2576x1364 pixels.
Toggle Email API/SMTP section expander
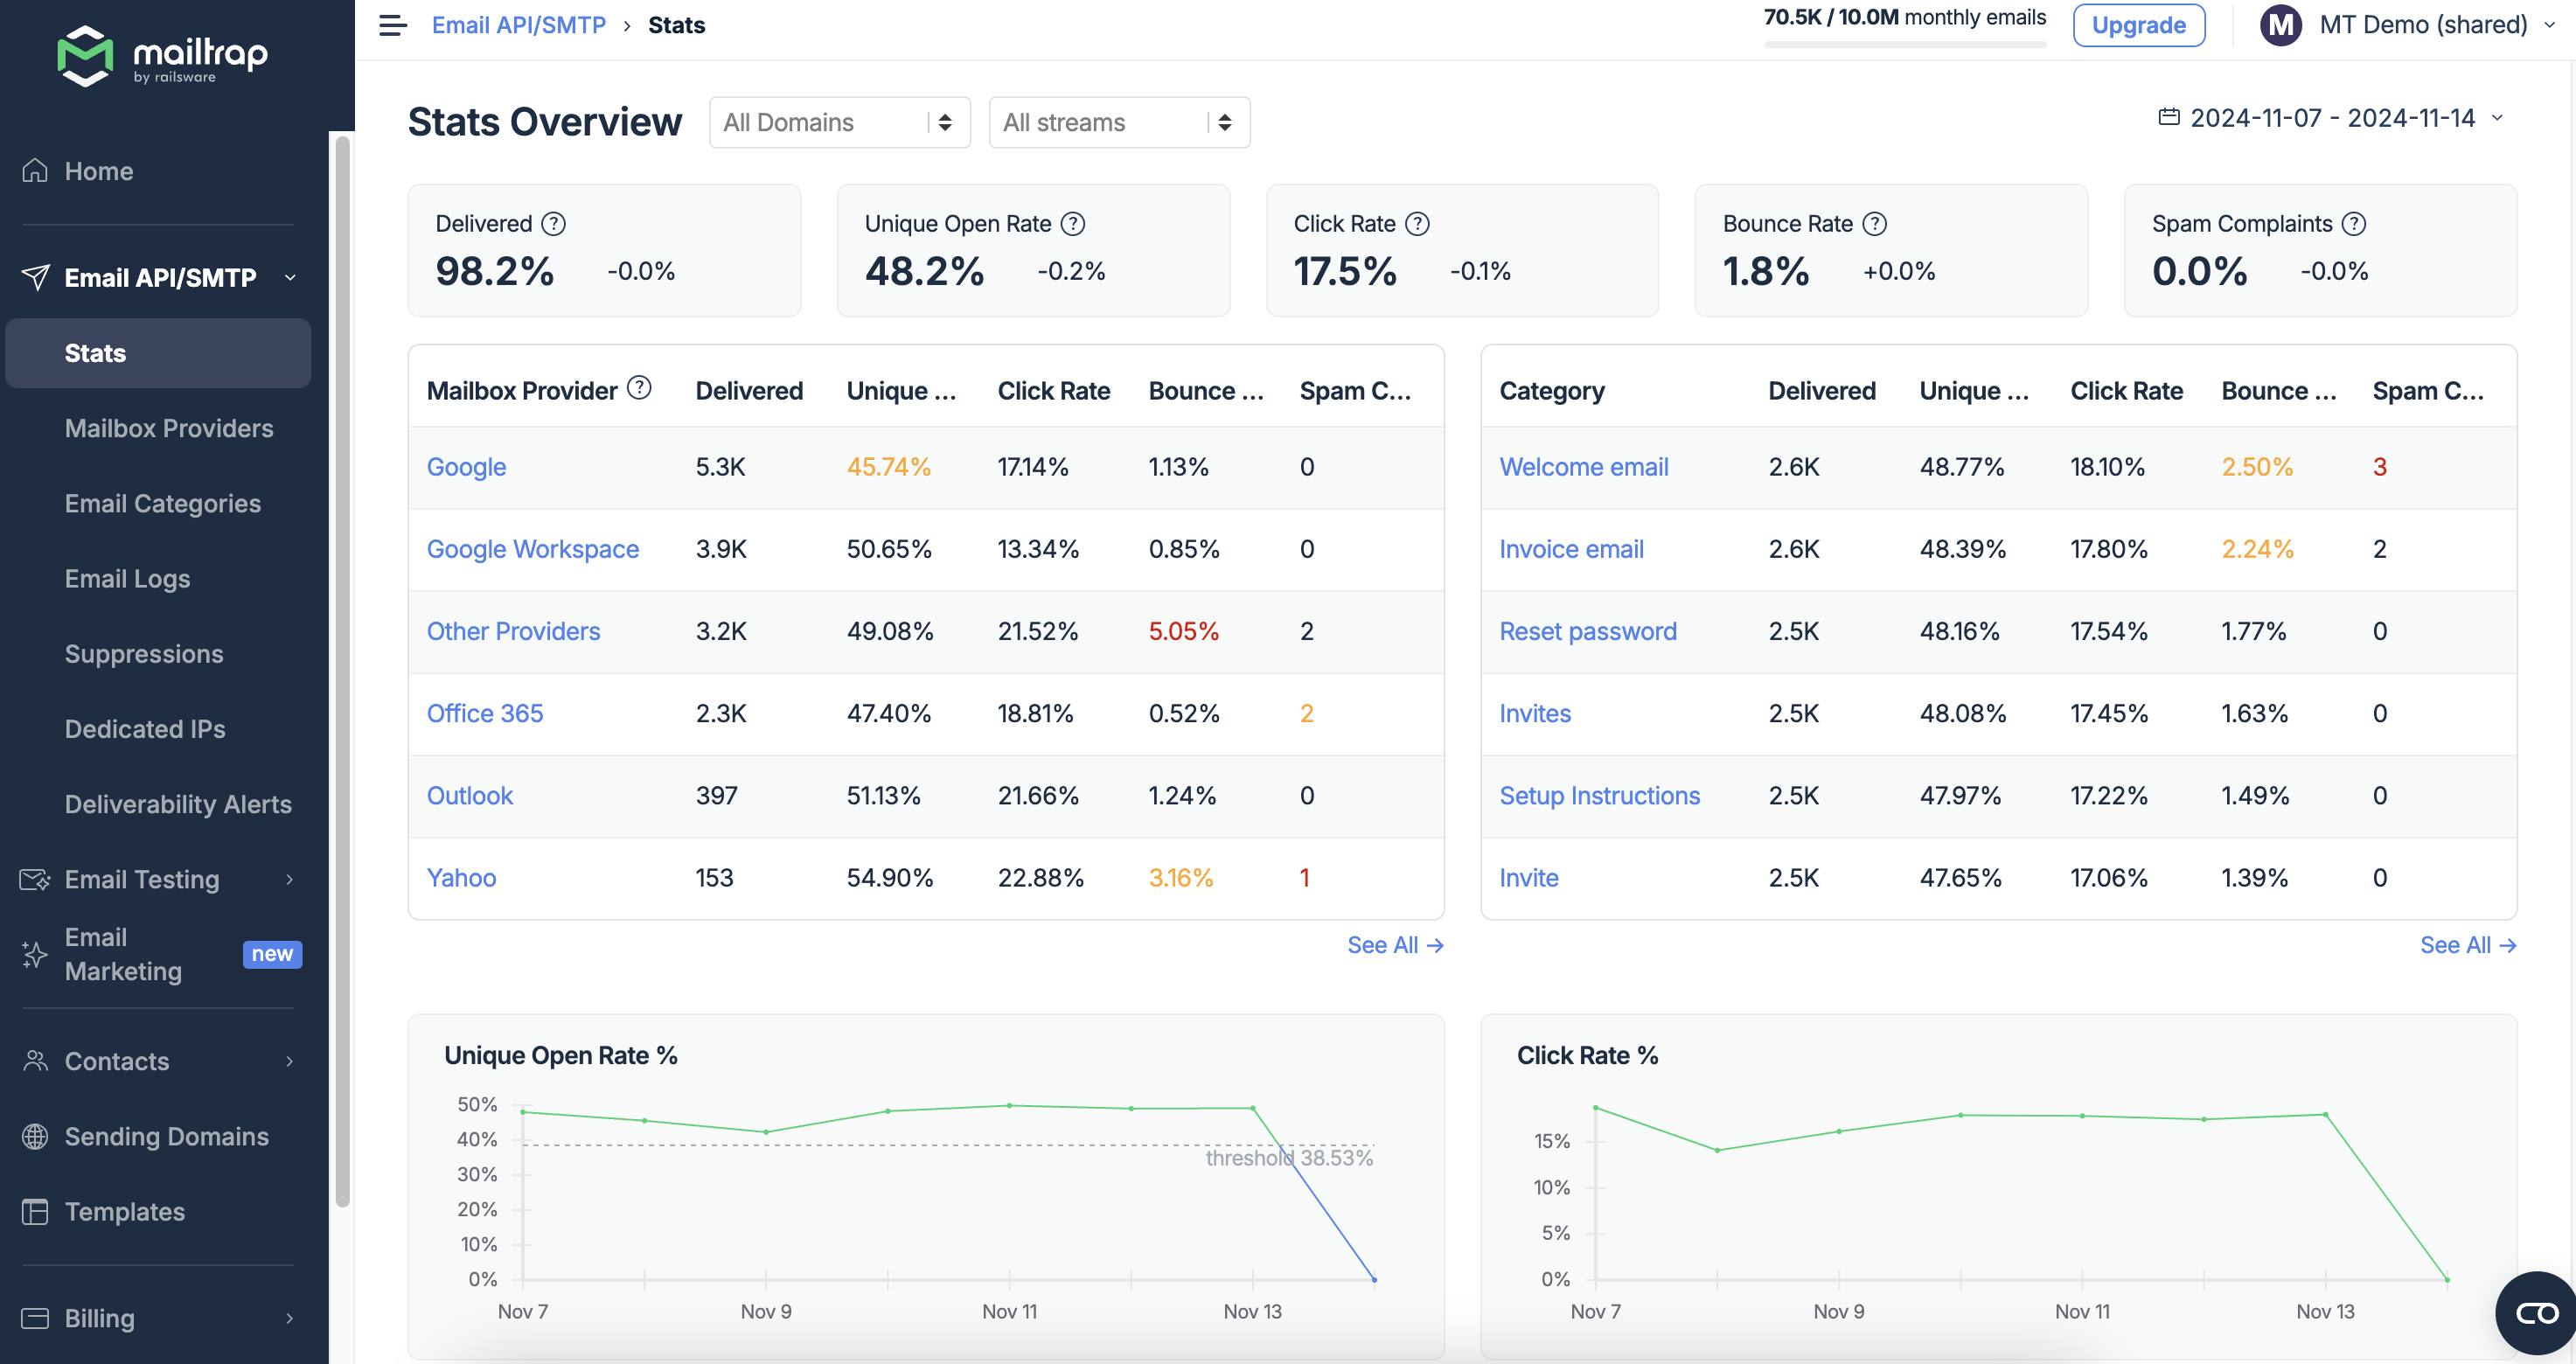click(x=291, y=277)
